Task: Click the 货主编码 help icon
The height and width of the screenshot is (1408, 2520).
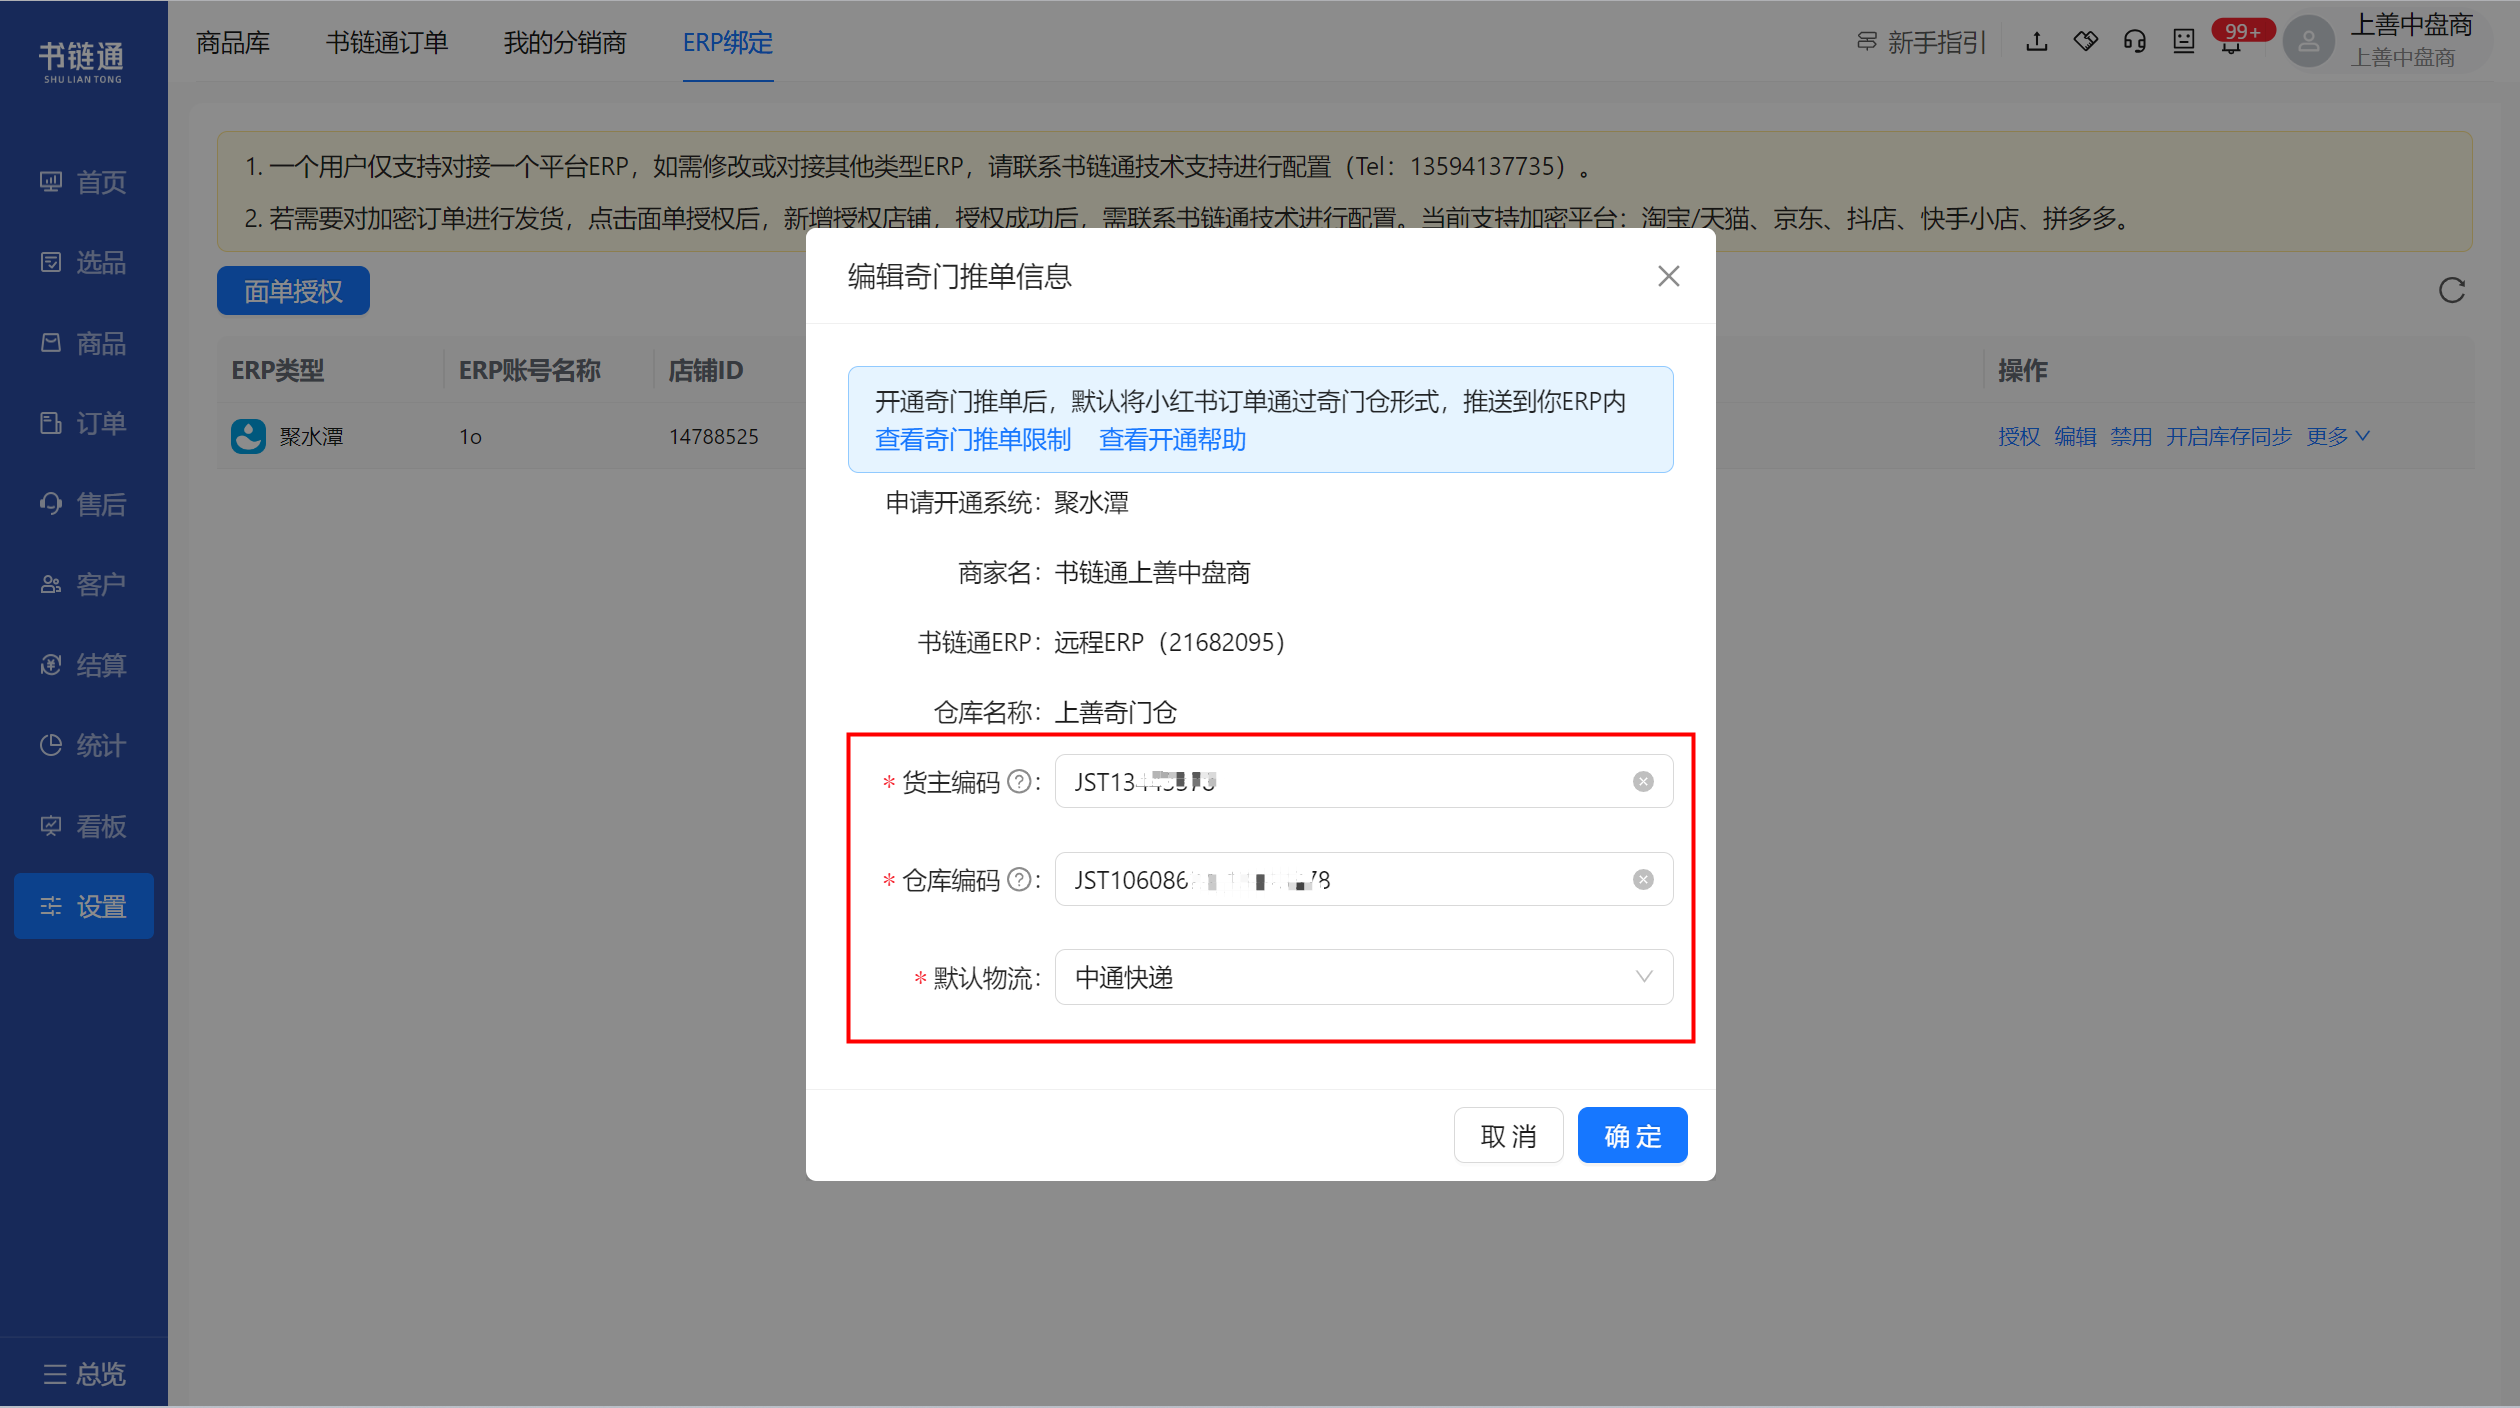Action: click(1019, 781)
